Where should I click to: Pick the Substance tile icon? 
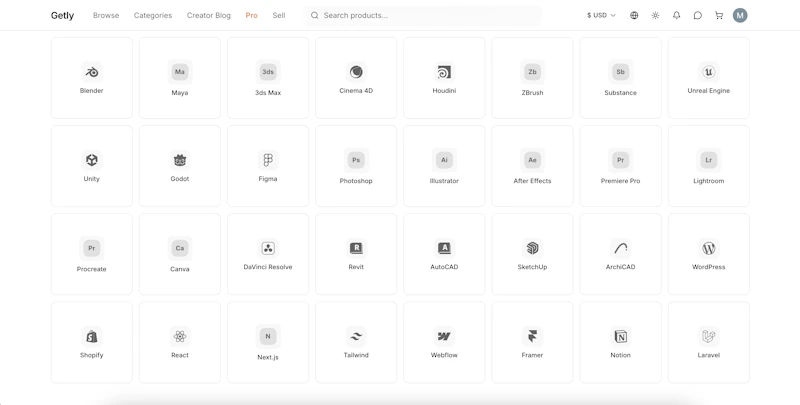tap(620, 72)
